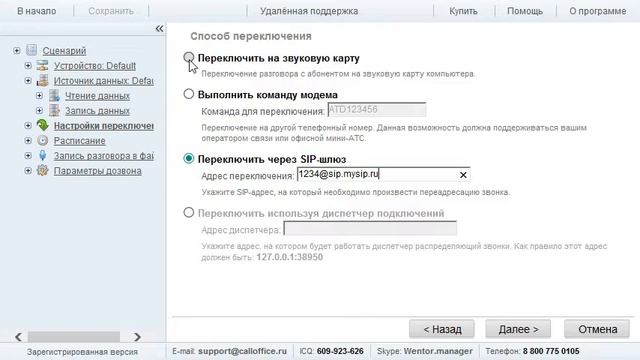
Task: Open the Расписание link
Action: [80, 141]
